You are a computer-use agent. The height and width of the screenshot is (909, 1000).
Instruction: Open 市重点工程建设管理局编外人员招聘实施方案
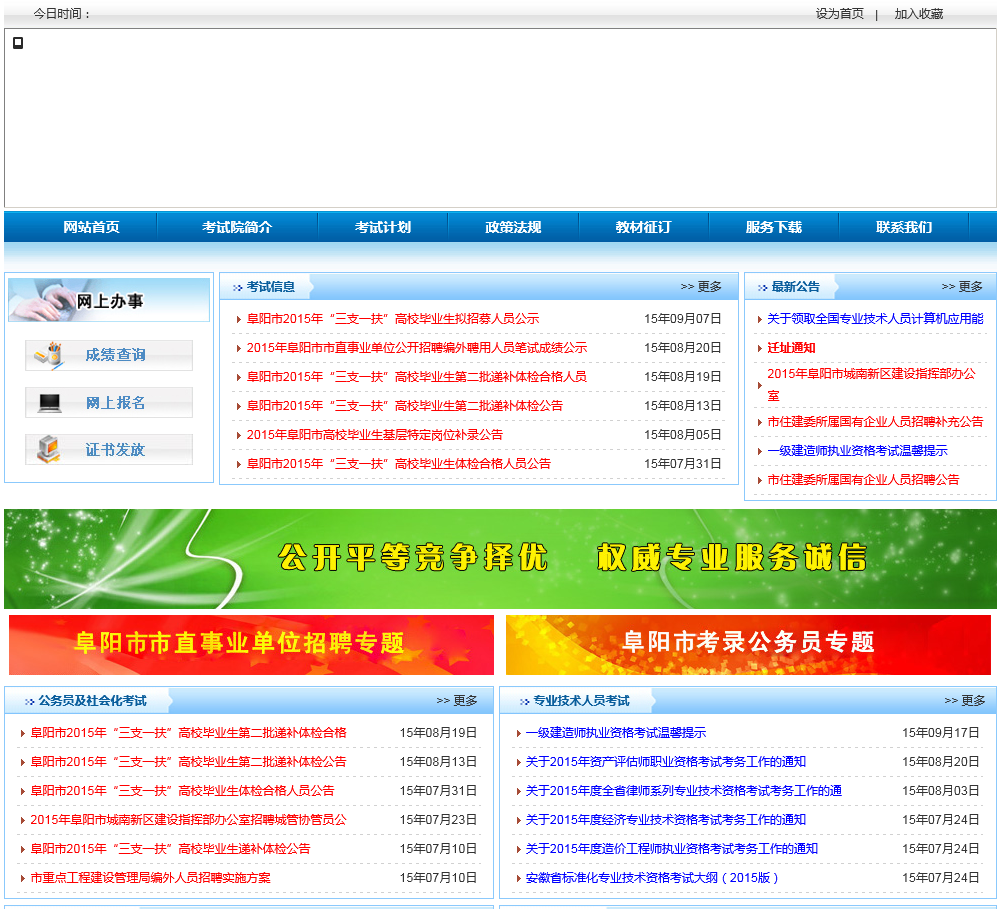[x=151, y=878]
